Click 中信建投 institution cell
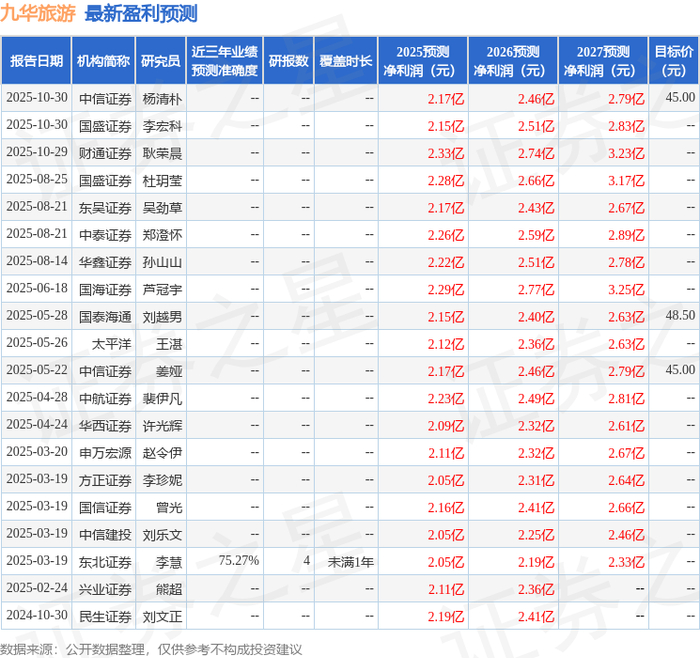 pos(105,535)
